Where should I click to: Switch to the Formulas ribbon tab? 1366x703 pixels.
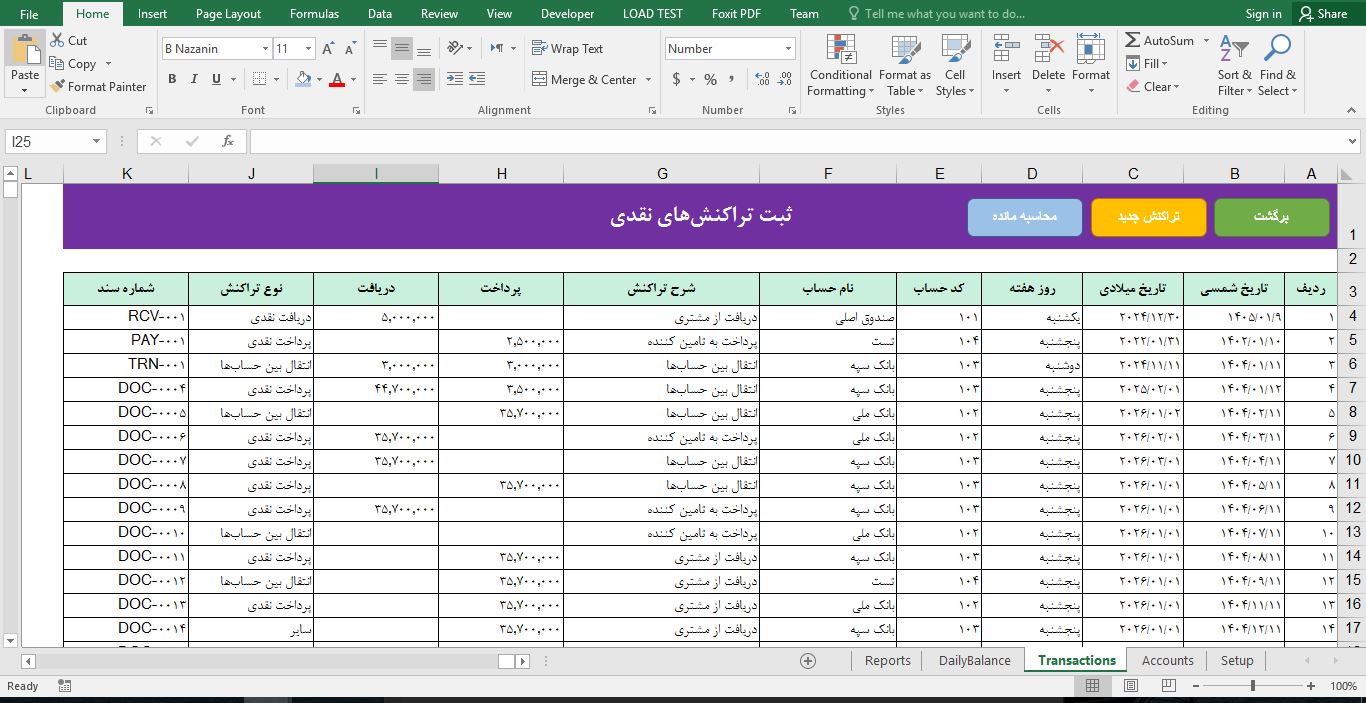[314, 13]
